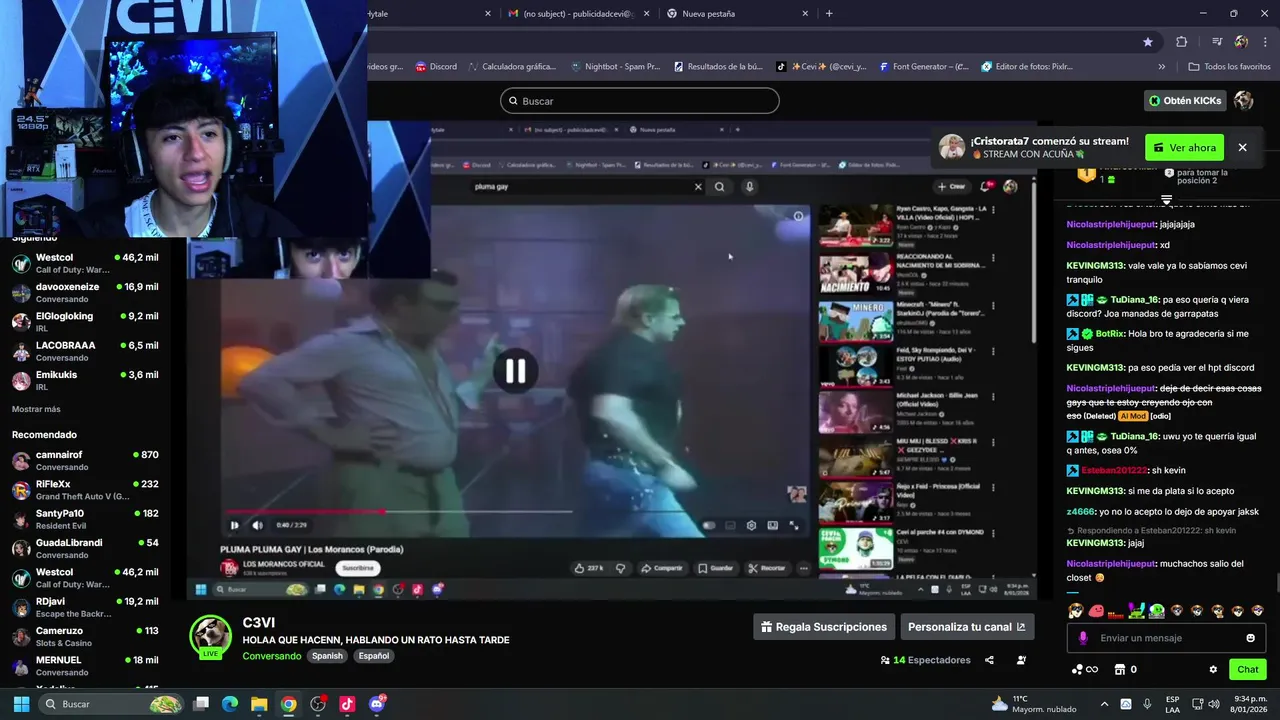
Task: Open the shop icon showing 0
Action: point(1125,670)
